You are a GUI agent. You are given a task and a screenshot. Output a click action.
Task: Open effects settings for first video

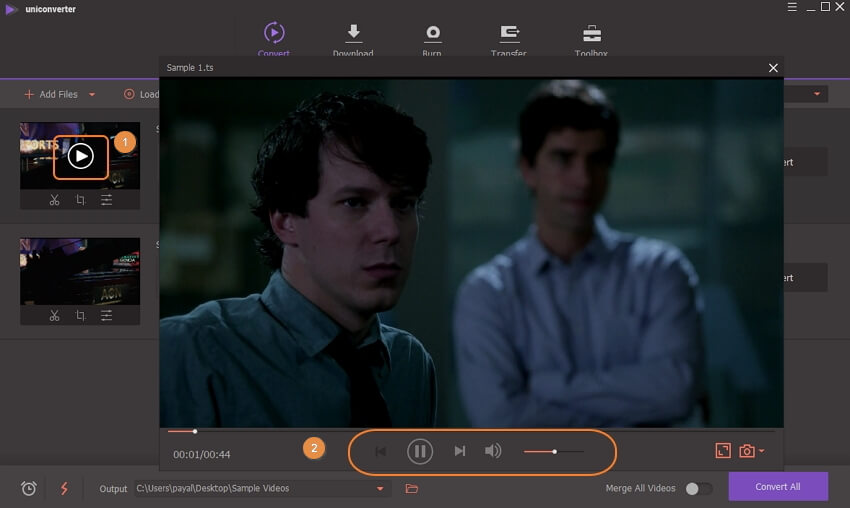106,200
